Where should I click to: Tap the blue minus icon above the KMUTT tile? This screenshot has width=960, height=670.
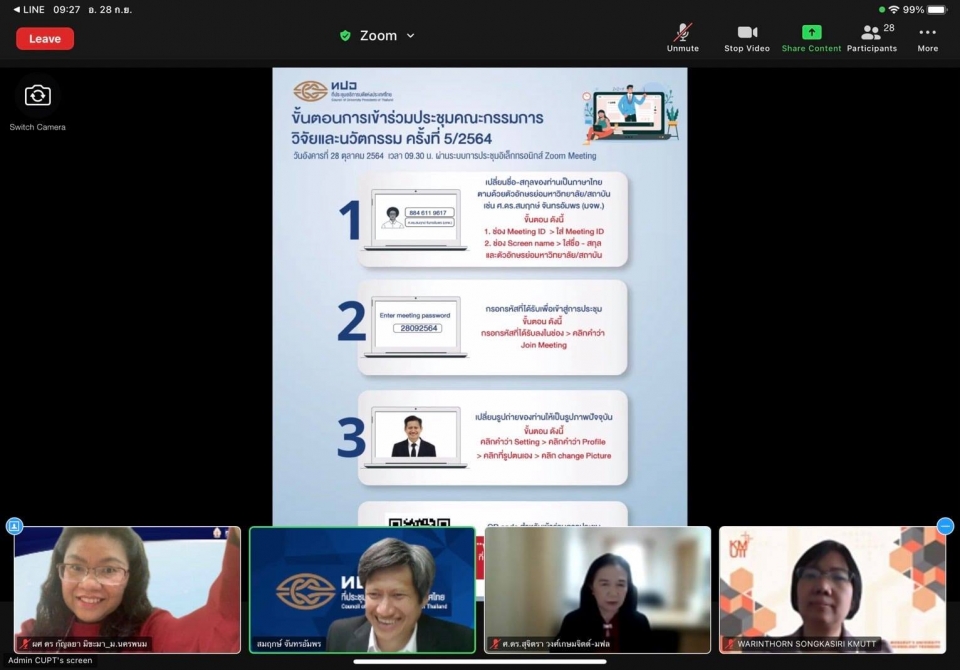click(945, 525)
